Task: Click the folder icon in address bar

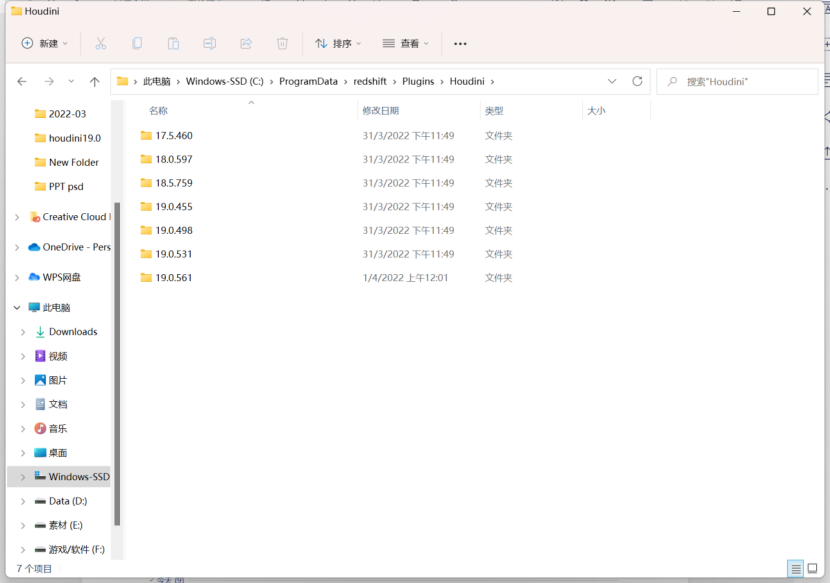Action: [x=122, y=81]
